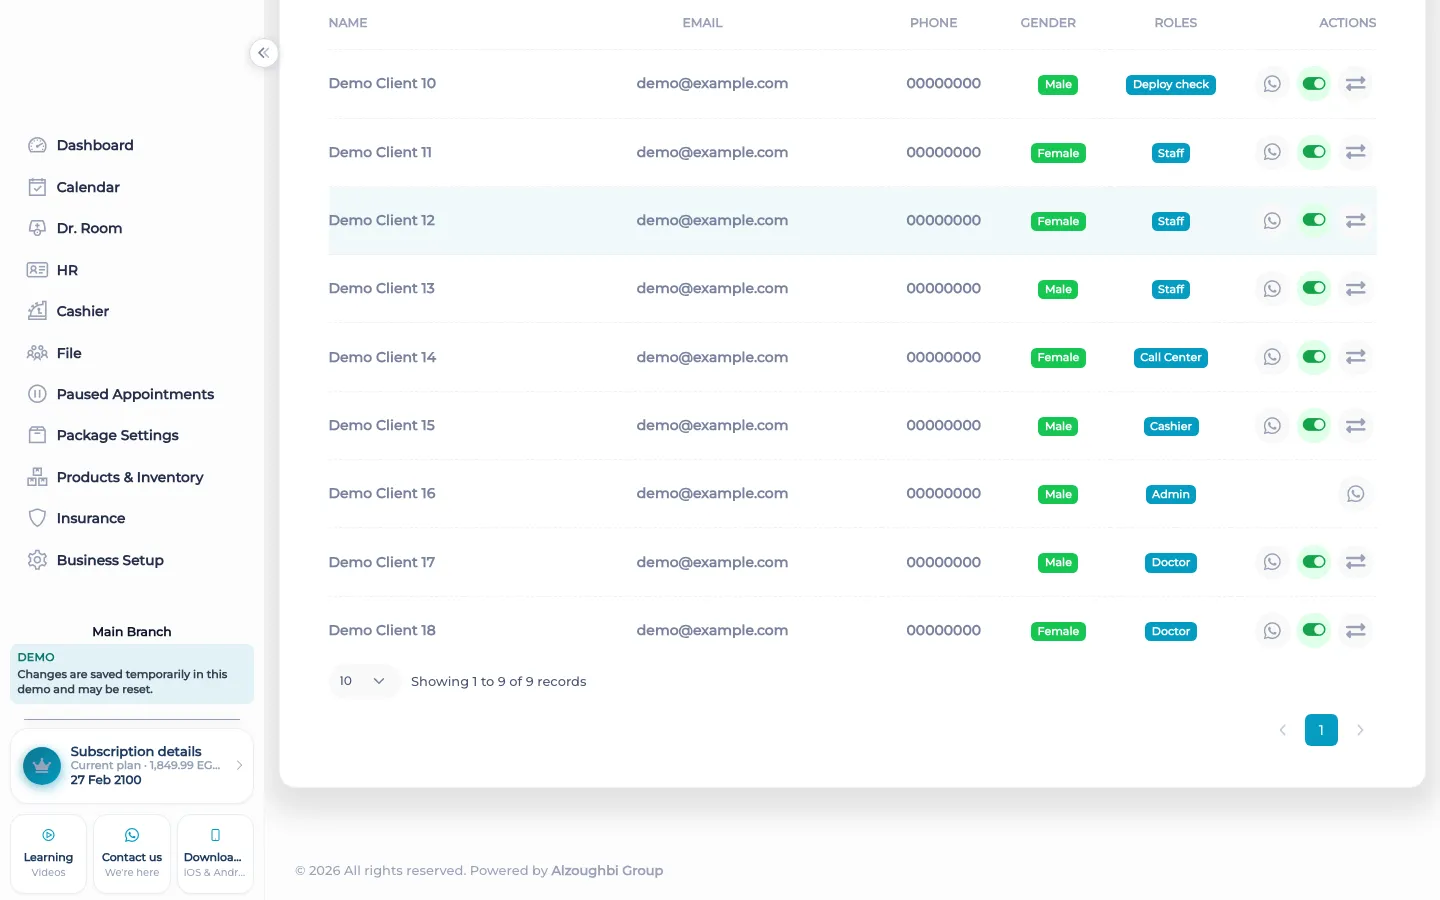This screenshot has height=900, width=1440.
Task: Click Demo Client 14 name
Action: (382, 357)
